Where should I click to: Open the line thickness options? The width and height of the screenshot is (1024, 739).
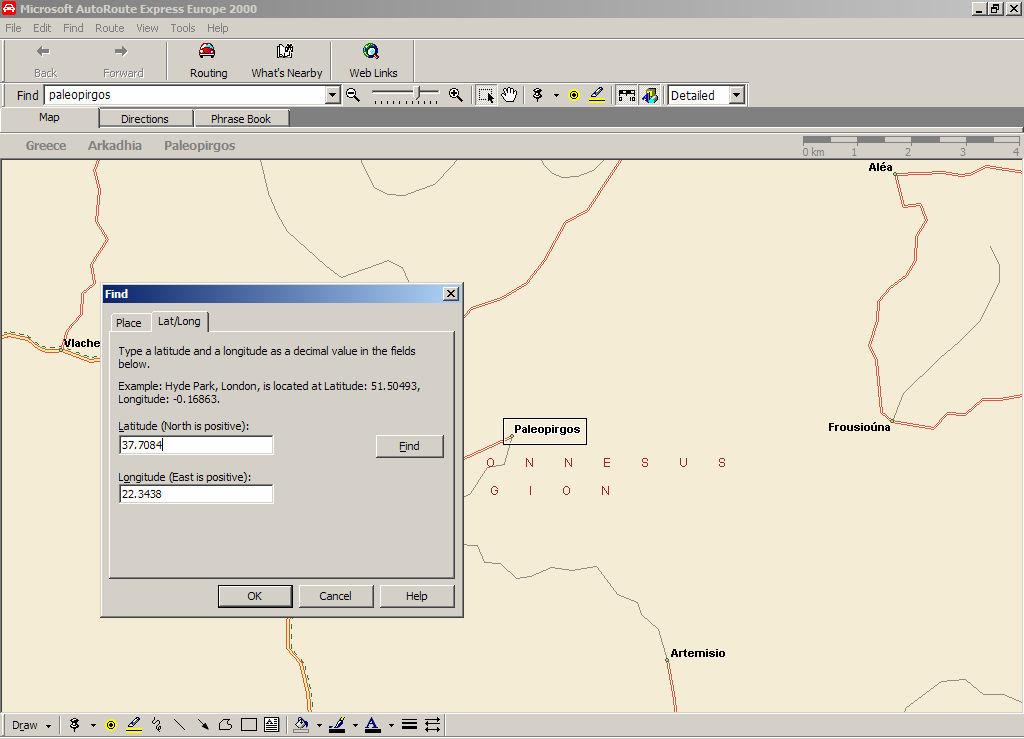pos(409,725)
